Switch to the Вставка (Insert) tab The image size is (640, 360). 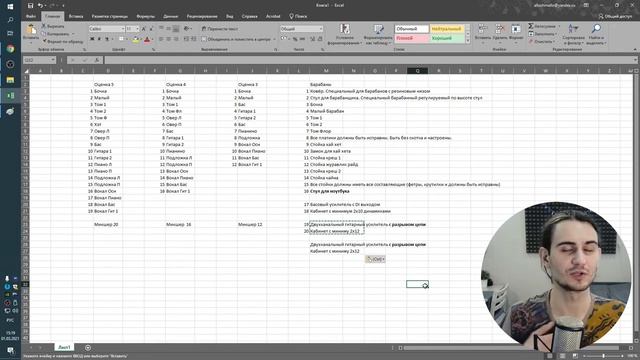76,16
